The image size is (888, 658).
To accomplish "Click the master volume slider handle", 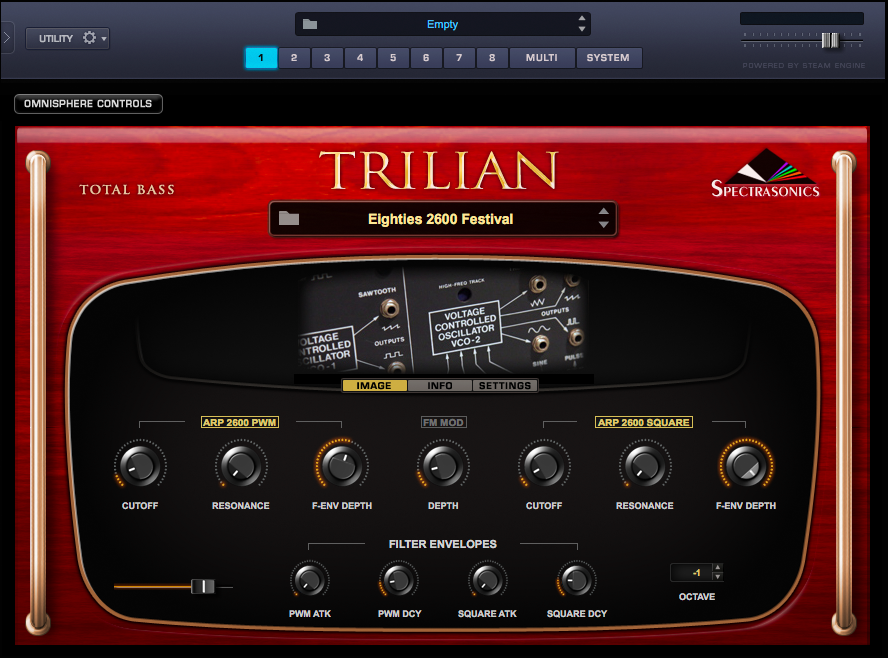I will click(x=830, y=40).
